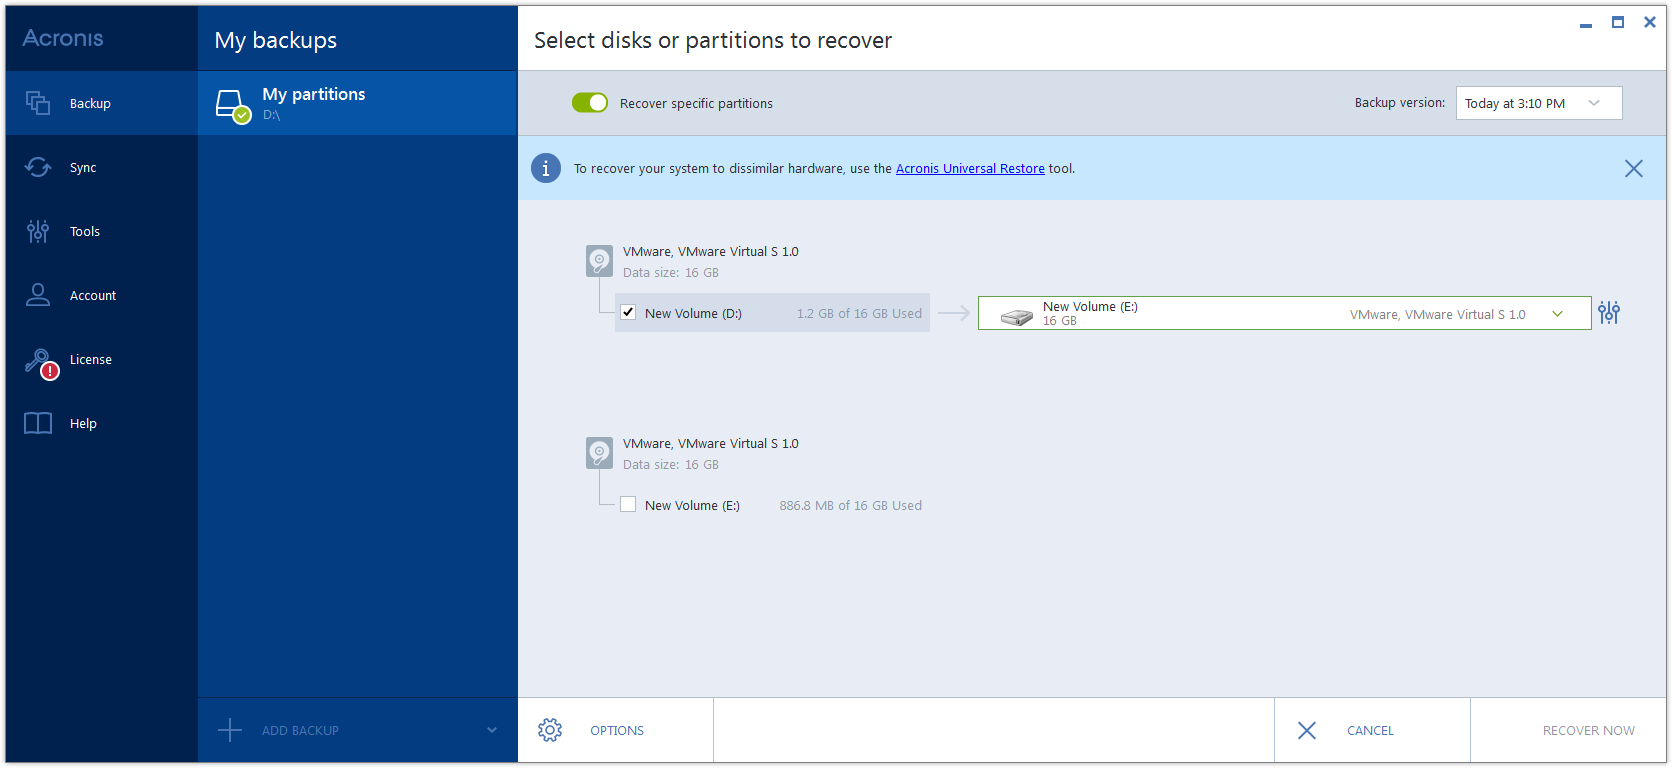The image size is (1672, 768).
Task: Open Sync via its circular arrows icon
Action: [38, 167]
